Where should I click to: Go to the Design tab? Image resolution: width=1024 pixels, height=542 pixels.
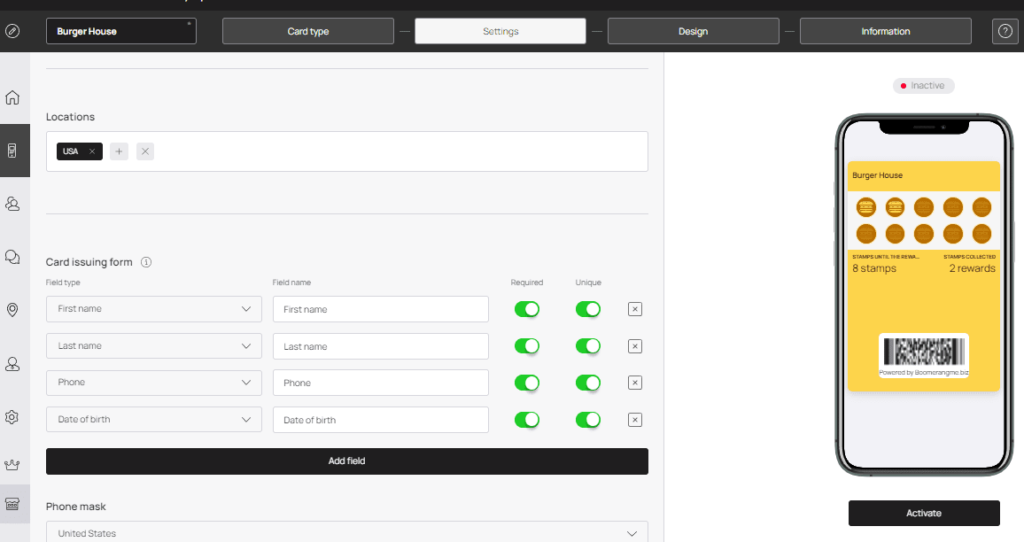point(693,31)
